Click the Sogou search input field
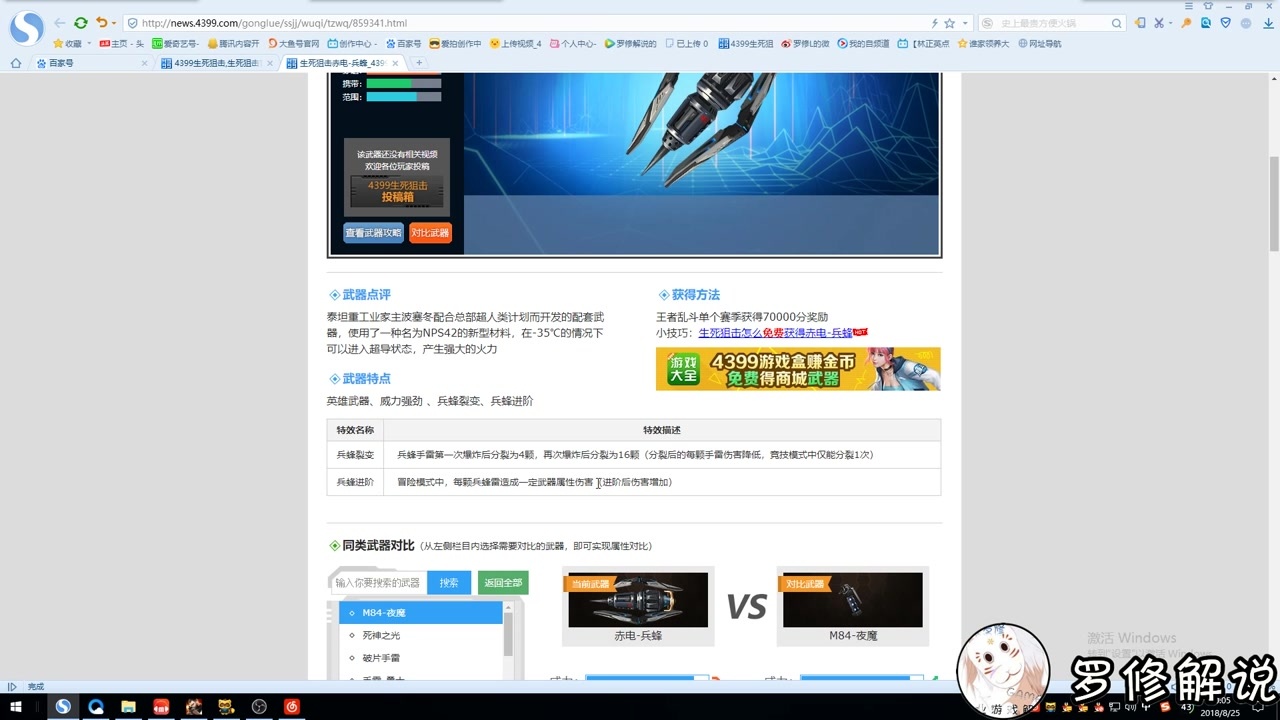Screen dimensions: 1280x720 (x=1052, y=23)
